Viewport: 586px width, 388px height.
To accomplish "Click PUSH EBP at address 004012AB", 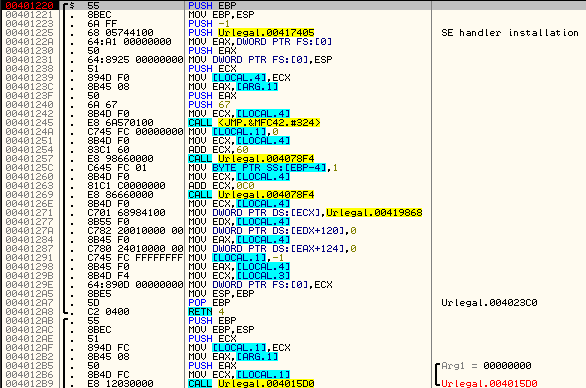I will coord(212,320).
